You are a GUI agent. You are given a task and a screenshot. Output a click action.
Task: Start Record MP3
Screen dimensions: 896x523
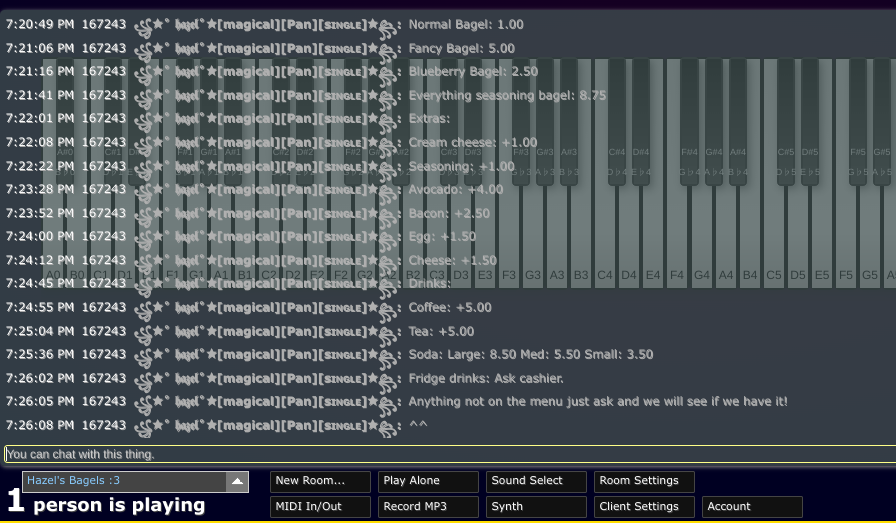[x=428, y=507]
